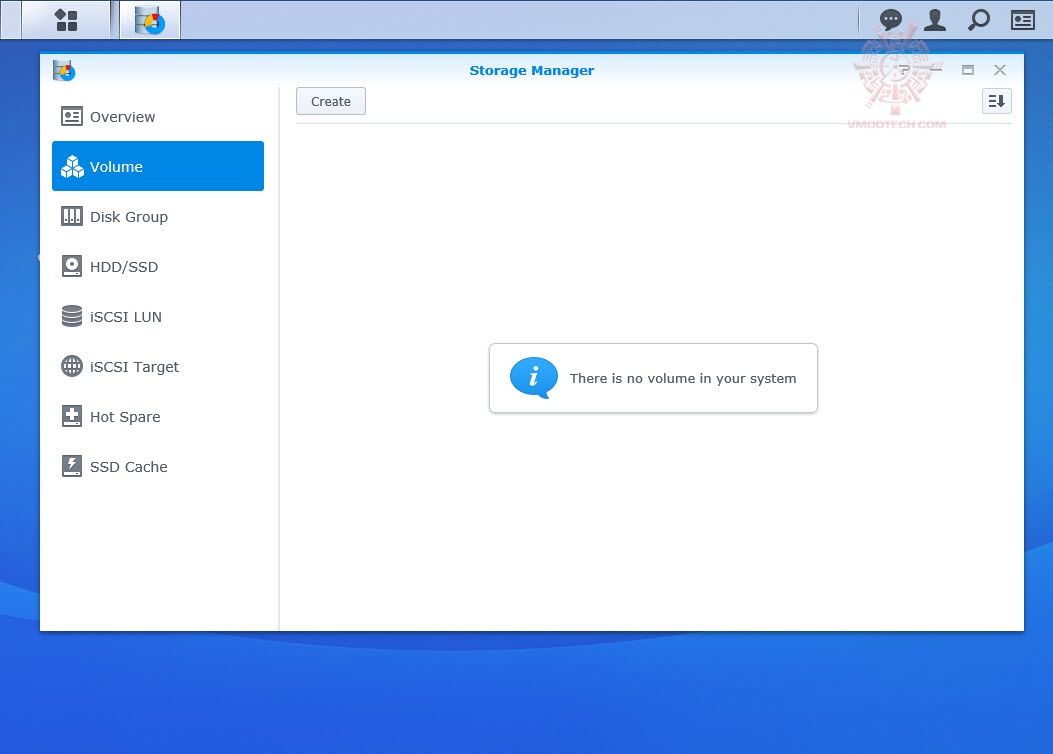Minimize the Storage Manager window
Viewport: 1053px width, 754px height.
pyautogui.click(x=936, y=70)
